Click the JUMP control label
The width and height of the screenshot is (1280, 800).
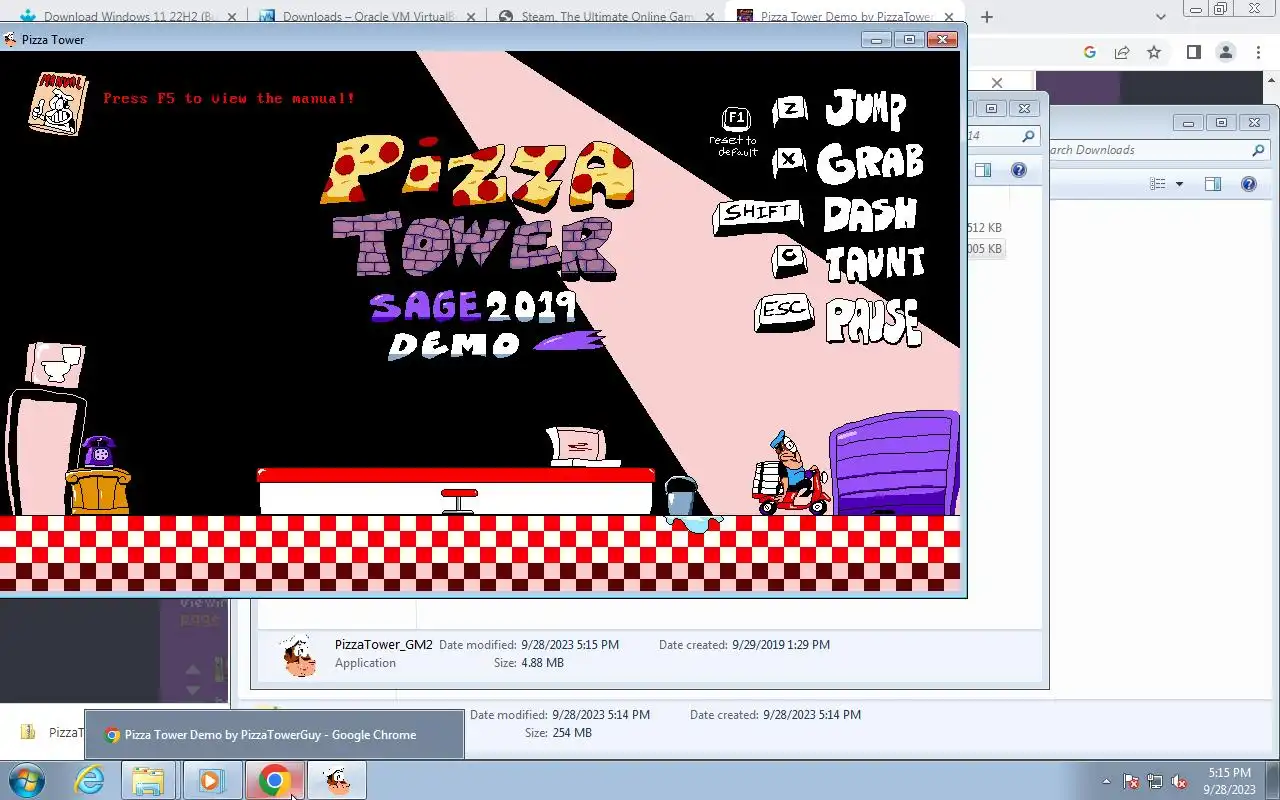pos(866,108)
